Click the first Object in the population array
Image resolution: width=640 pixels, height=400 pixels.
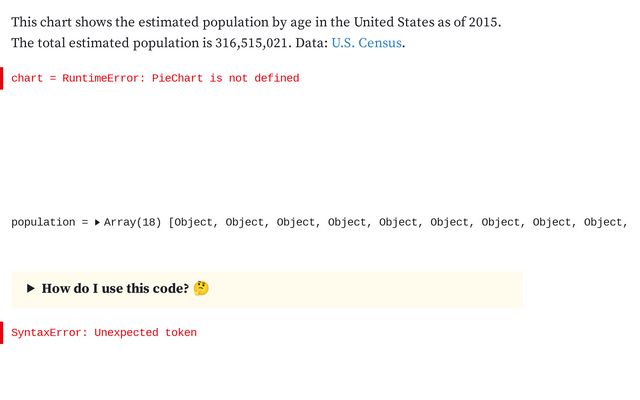194,222
